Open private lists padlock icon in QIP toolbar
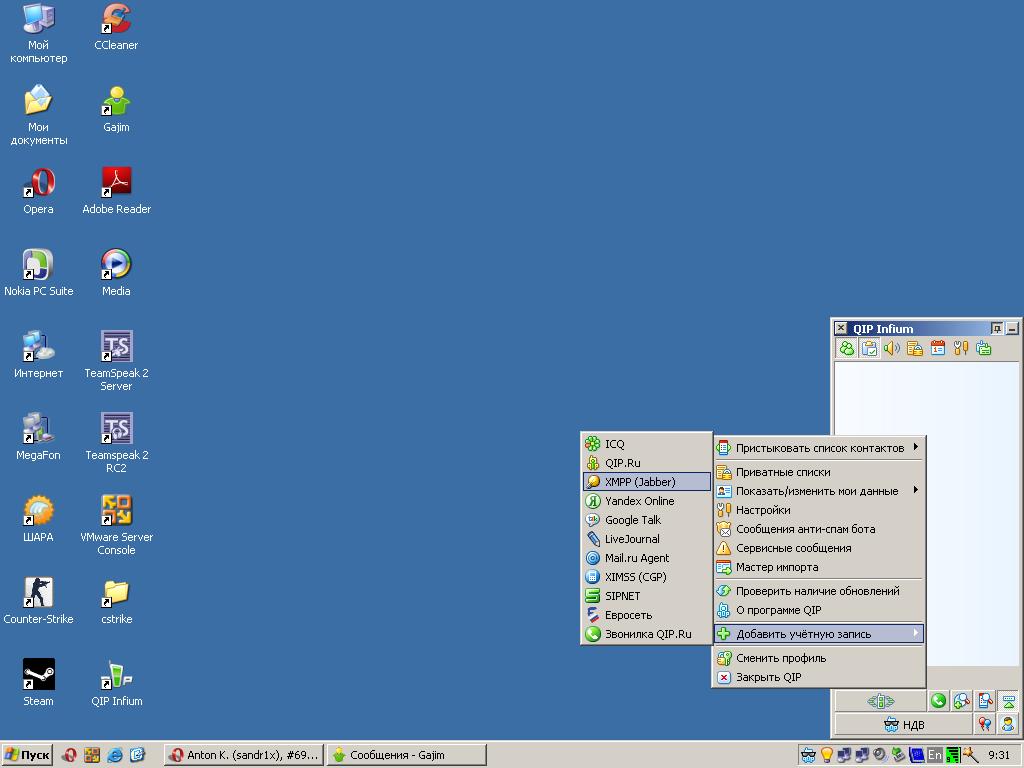This screenshot has height=768, width=1024. [914, 348]
